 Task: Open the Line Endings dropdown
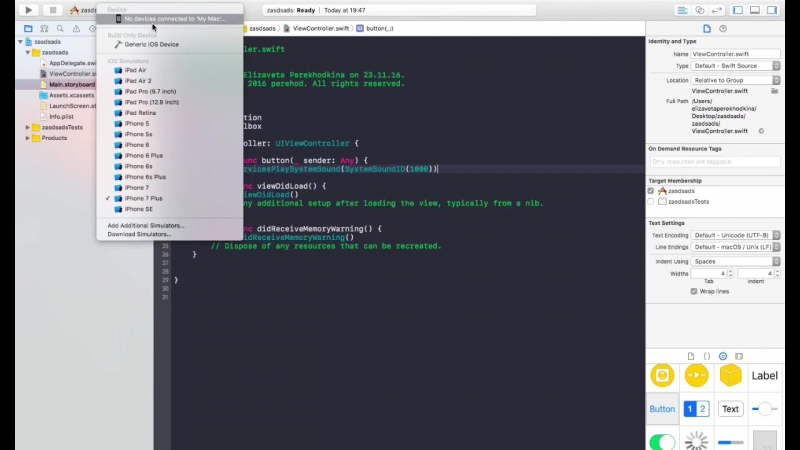click(735, 247)
